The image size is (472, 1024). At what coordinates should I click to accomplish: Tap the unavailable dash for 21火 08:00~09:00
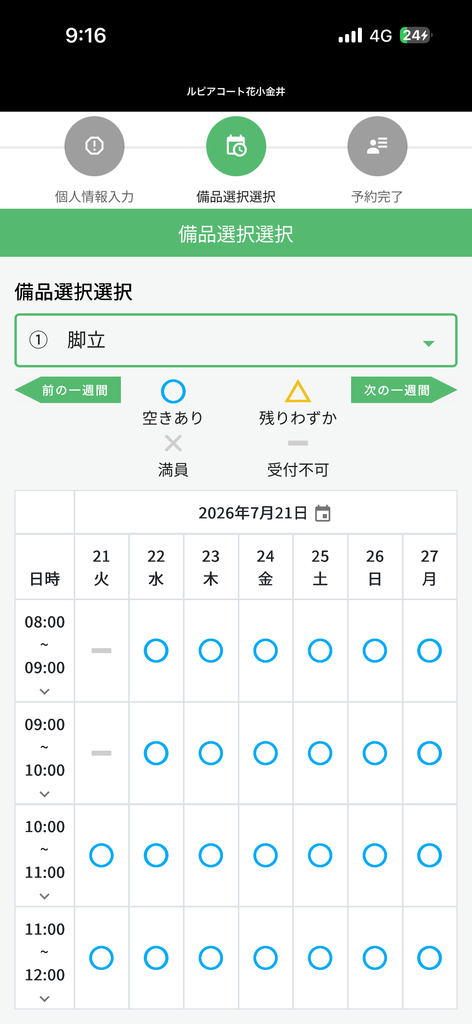[101, 650]
